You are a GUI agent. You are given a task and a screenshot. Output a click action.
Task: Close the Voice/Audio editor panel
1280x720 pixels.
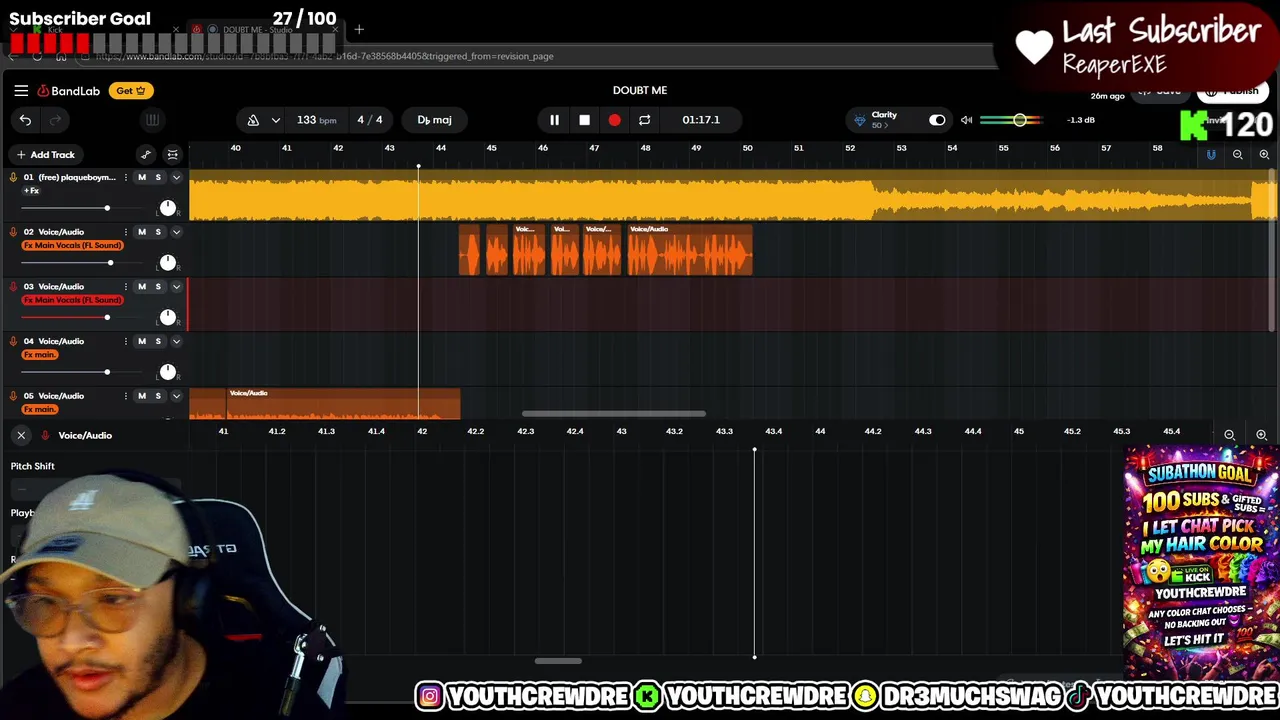21,435
